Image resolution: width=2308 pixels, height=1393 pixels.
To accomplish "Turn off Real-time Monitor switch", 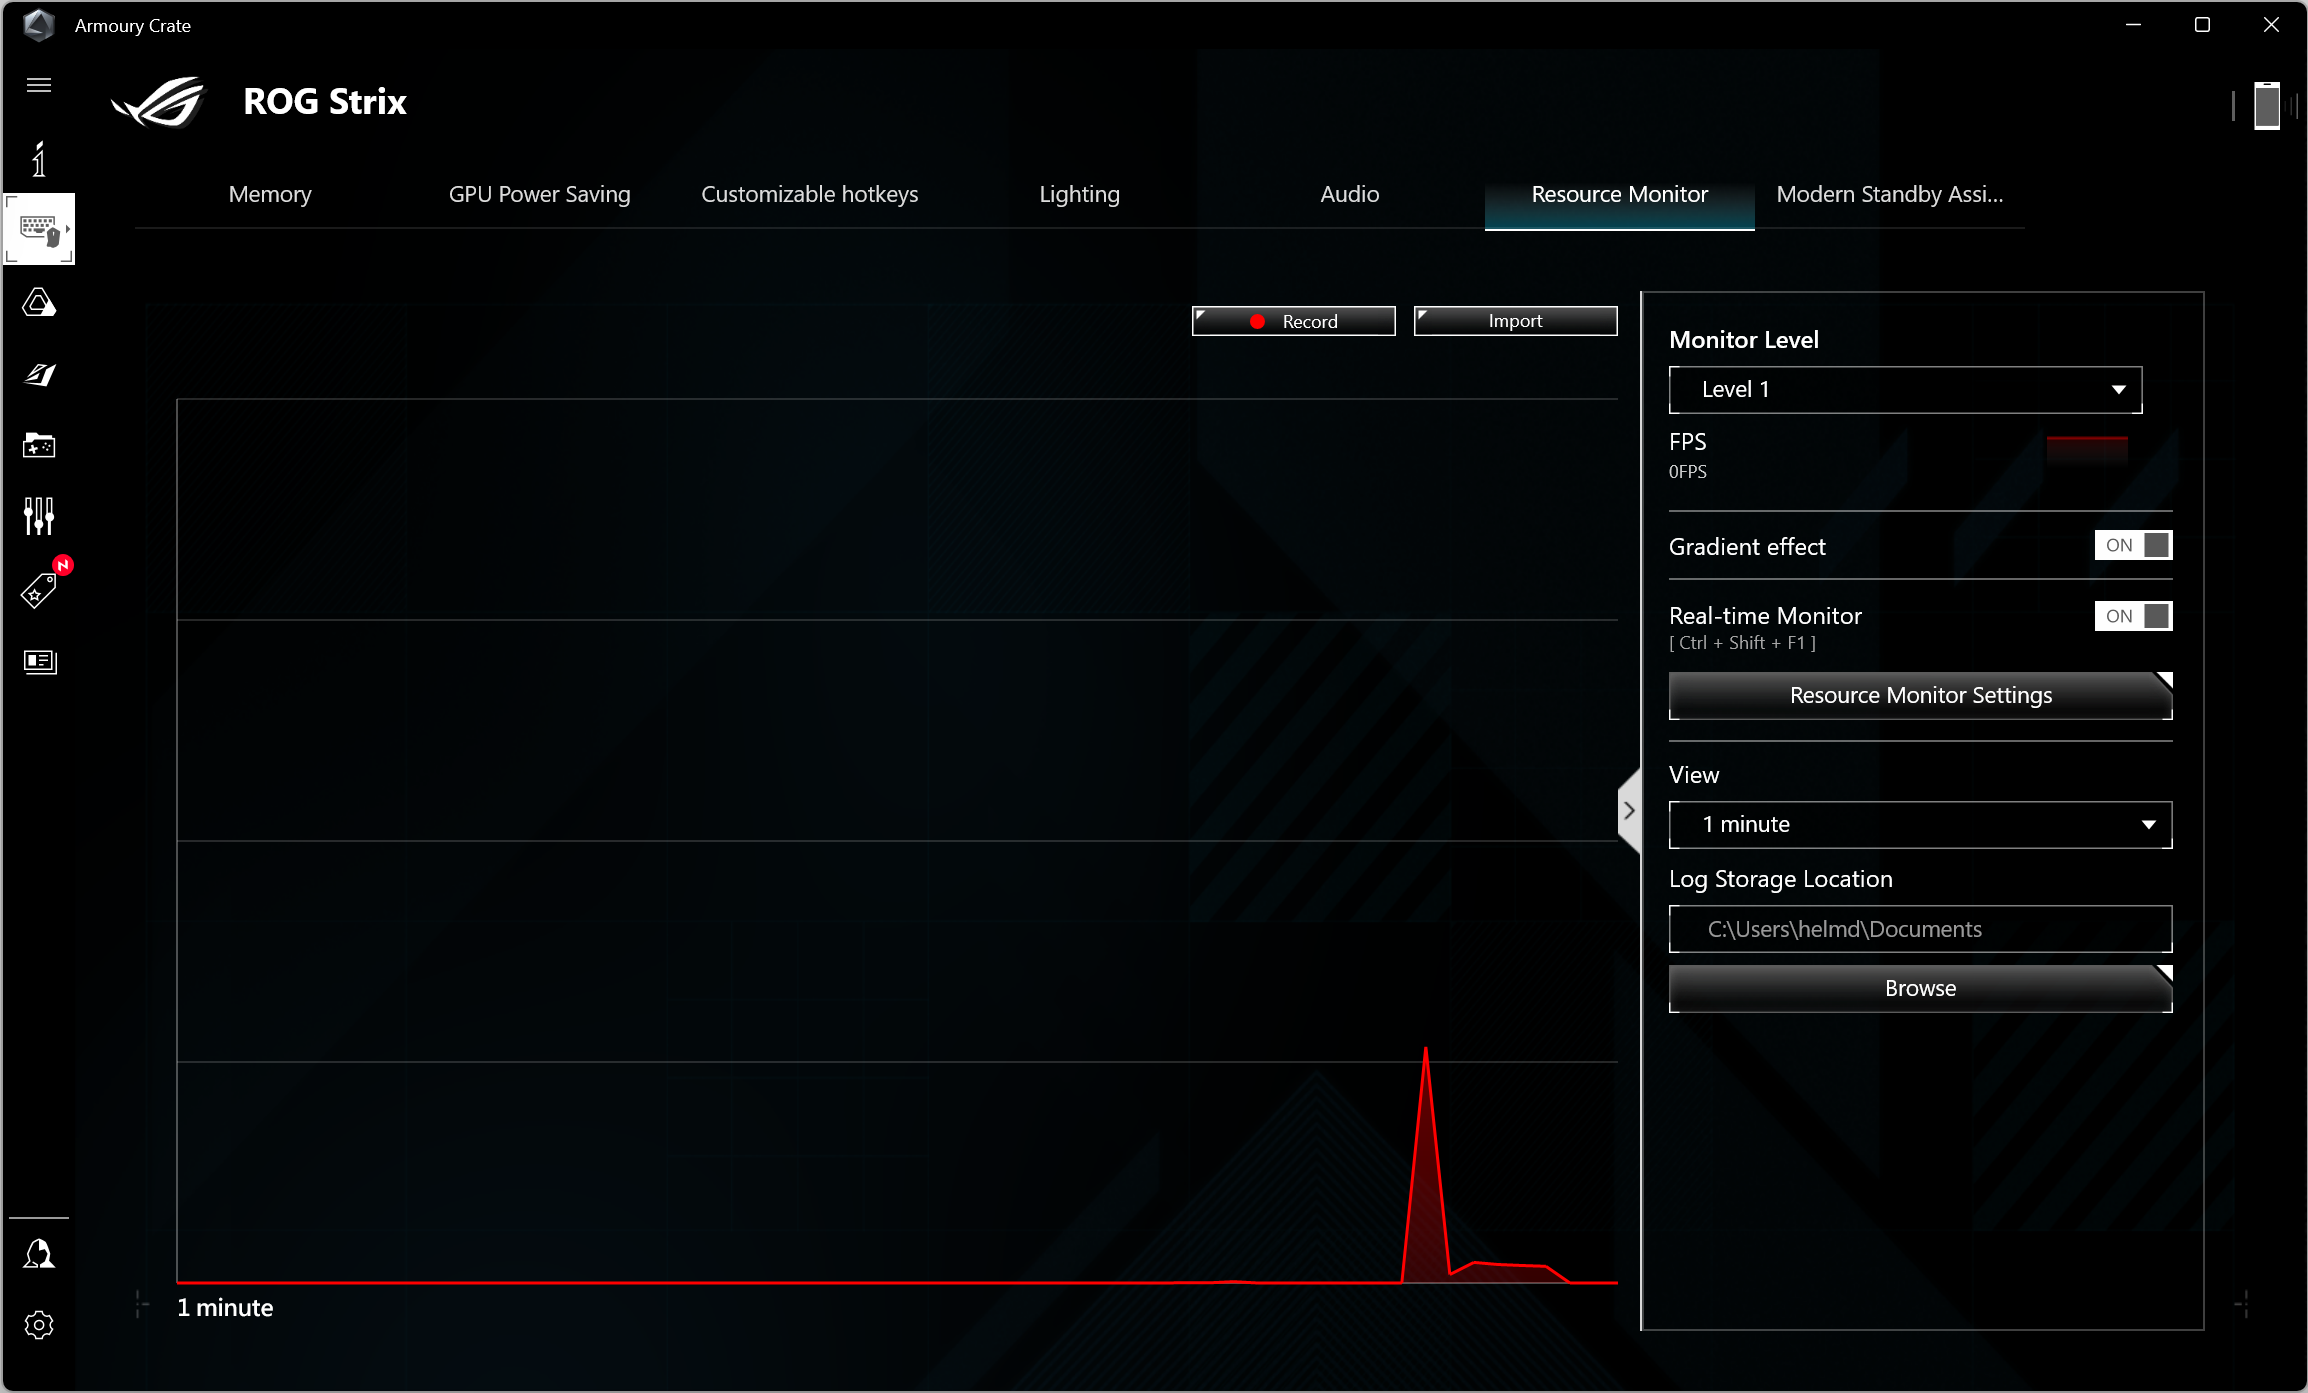I will click(x=2133, y=616).
